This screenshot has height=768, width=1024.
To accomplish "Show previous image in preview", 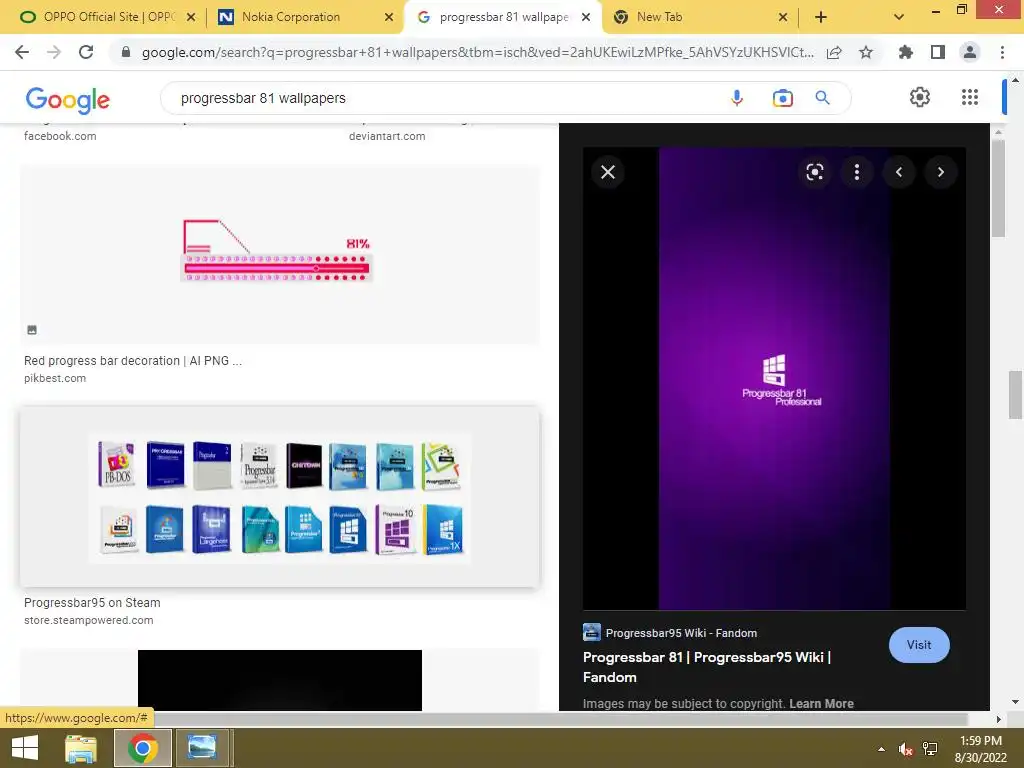I will coord(899,172).
